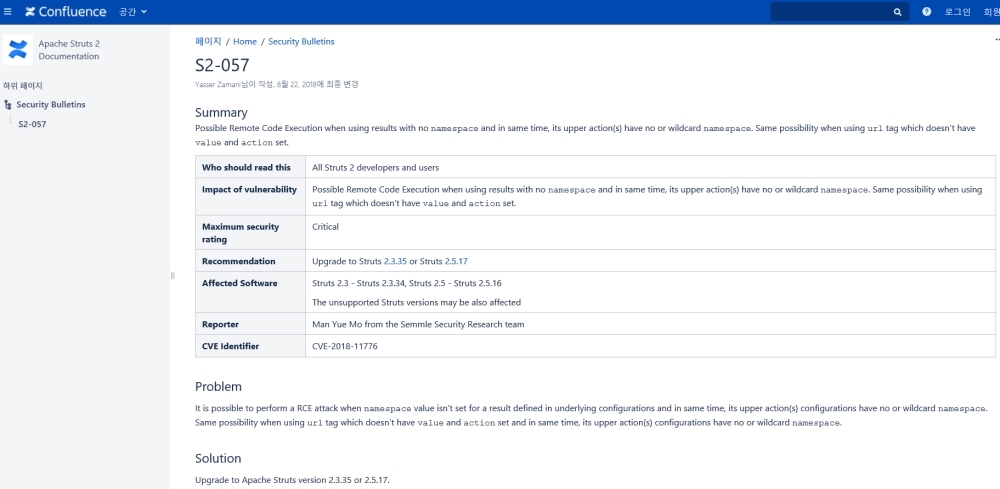Click the Problem heading
This screenshot has width=1000, height=489.
click(219, 387)
